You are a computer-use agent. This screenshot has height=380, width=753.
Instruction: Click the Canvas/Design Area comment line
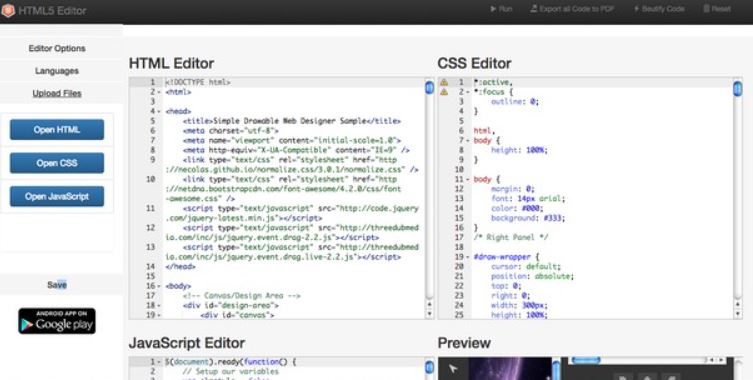(242, 296)
